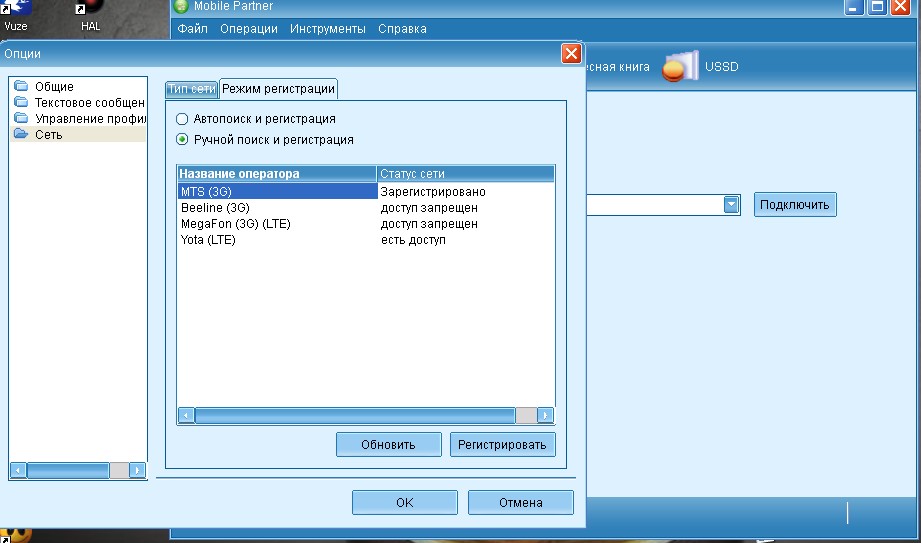The width and height of the screenshot is (921, 543).
Task: Click the Регистрировать button
Action: [502, 445]
